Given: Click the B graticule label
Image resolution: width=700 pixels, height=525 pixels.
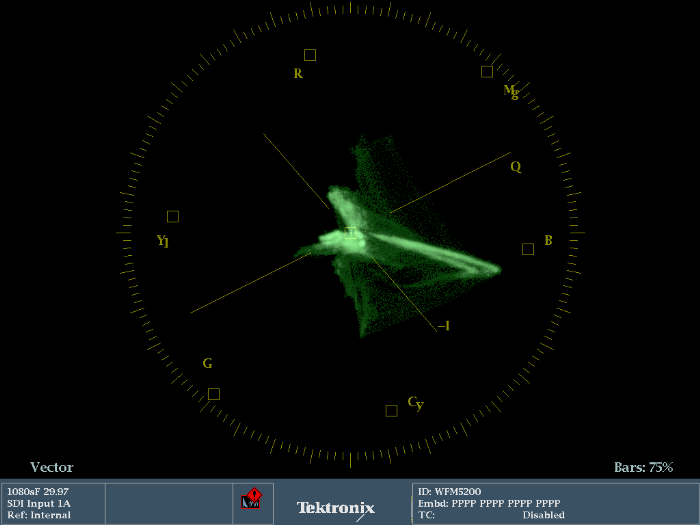Looking at the screenshot, I should point(548,240).
